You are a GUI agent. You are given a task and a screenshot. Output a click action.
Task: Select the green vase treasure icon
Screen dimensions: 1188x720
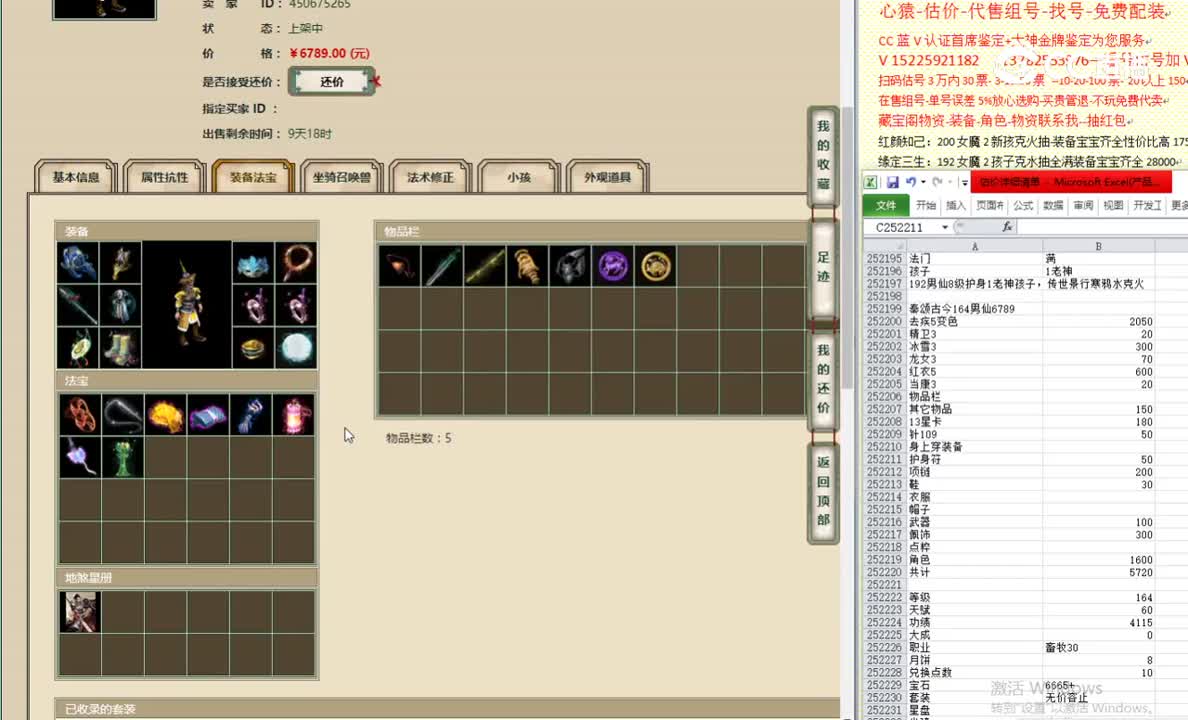coord(123,457)
